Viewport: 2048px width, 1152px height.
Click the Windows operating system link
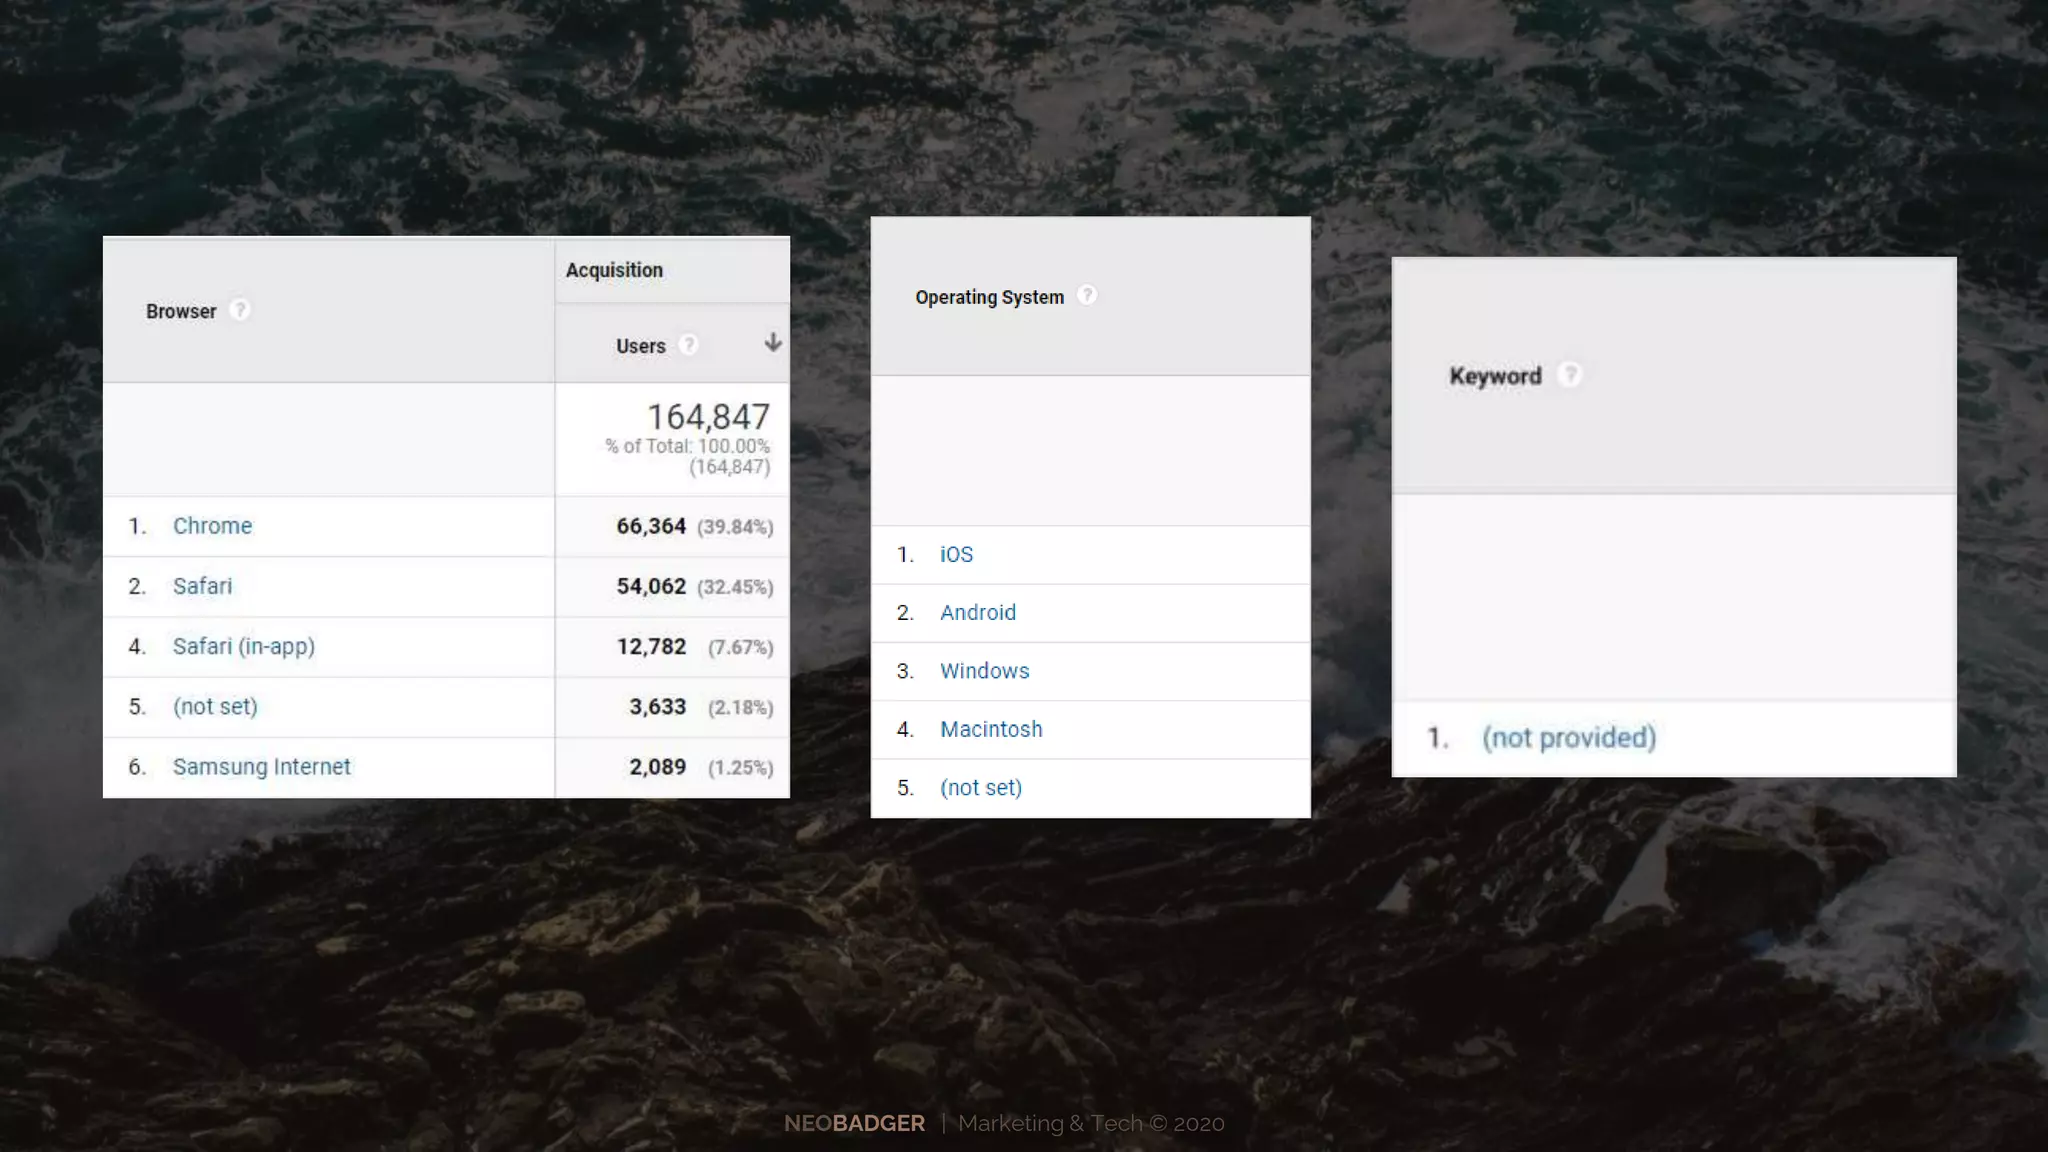click(x=984, y=671)
